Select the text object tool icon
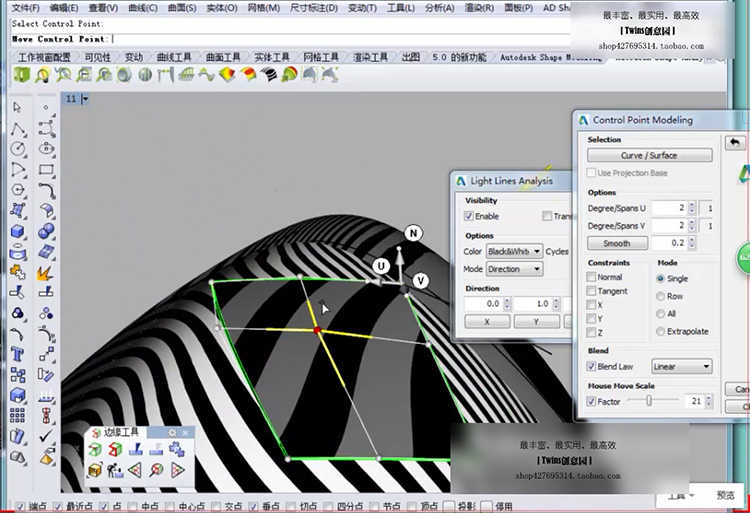Screen dimensions: 750x513 point(18,354)
